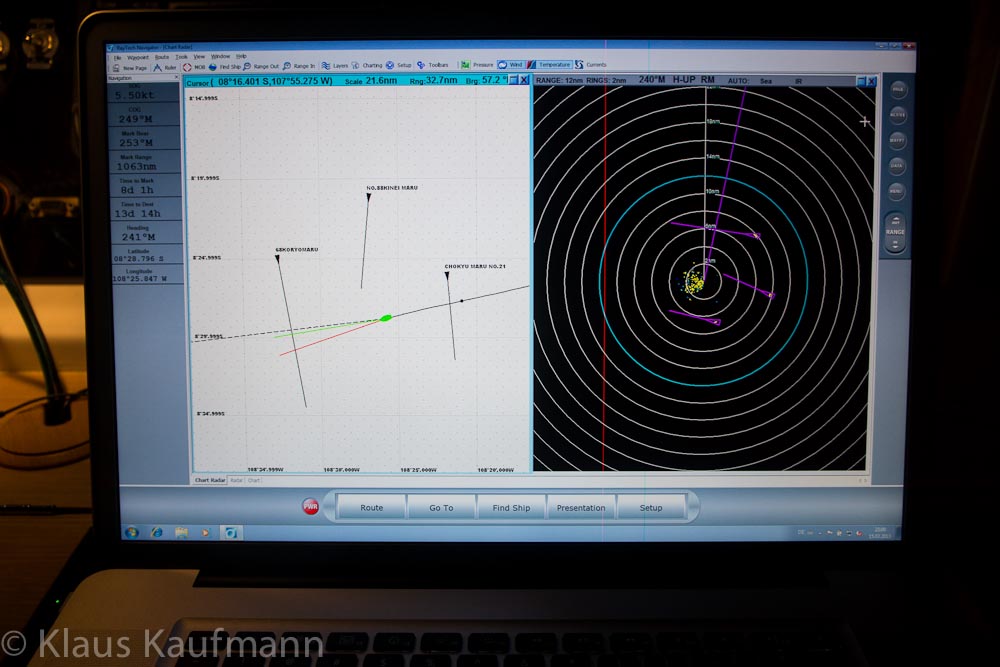The height and width of the screenshot is (667, 1000).
Task: Toggle the Pressure weather overlay
Action: tap(477, 64)
